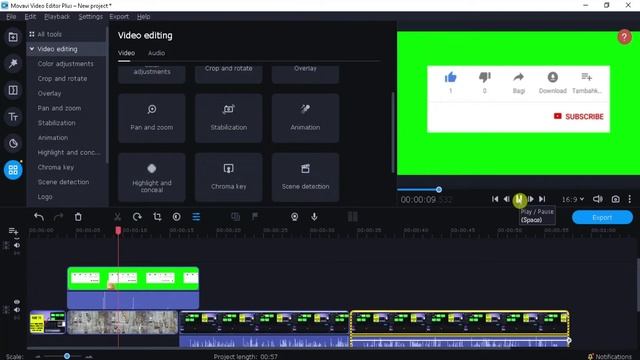The width and height of the screenshot is (640, 360).
Task: Select the green screen overlay clip
Action: coord(133,279)
